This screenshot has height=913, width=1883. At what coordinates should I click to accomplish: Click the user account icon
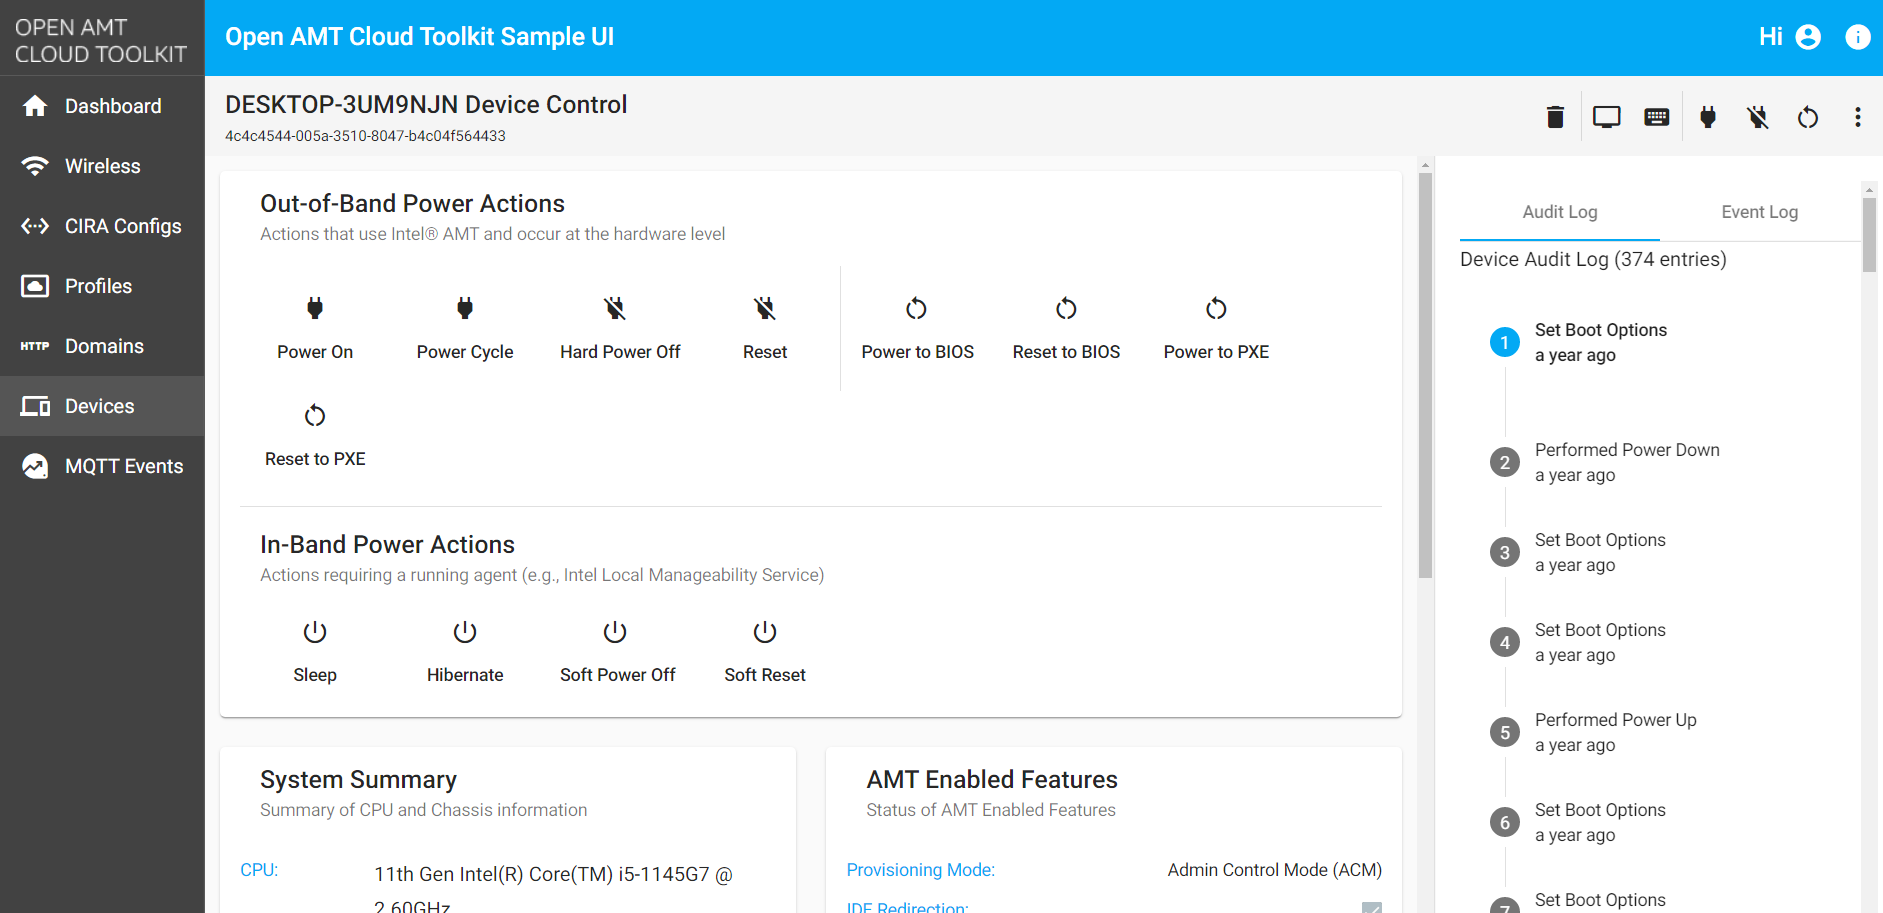1808,37
